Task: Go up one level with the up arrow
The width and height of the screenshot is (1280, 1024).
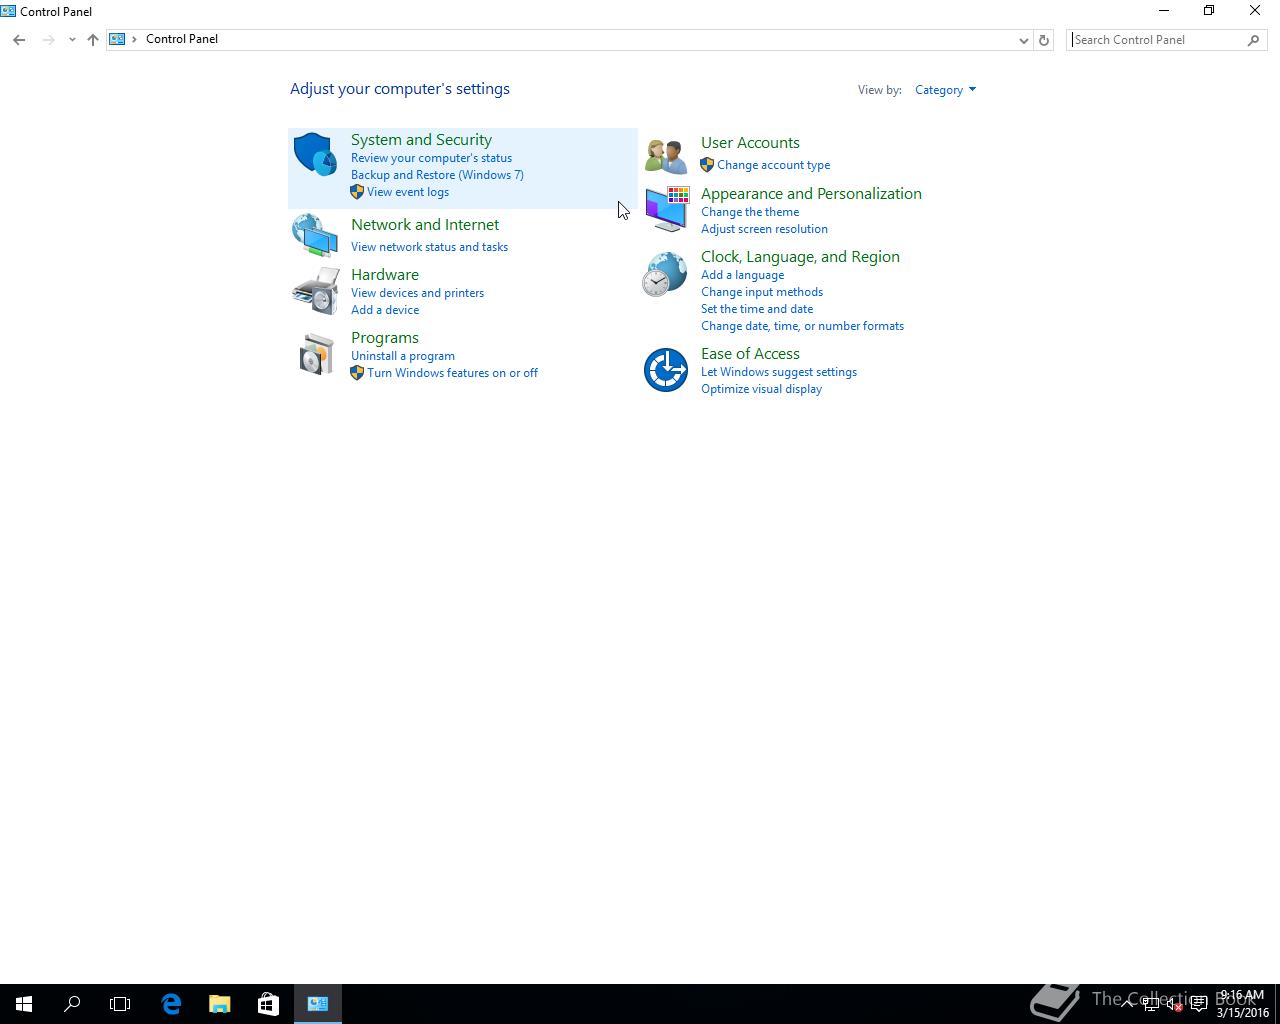Action: click(93, 39)
